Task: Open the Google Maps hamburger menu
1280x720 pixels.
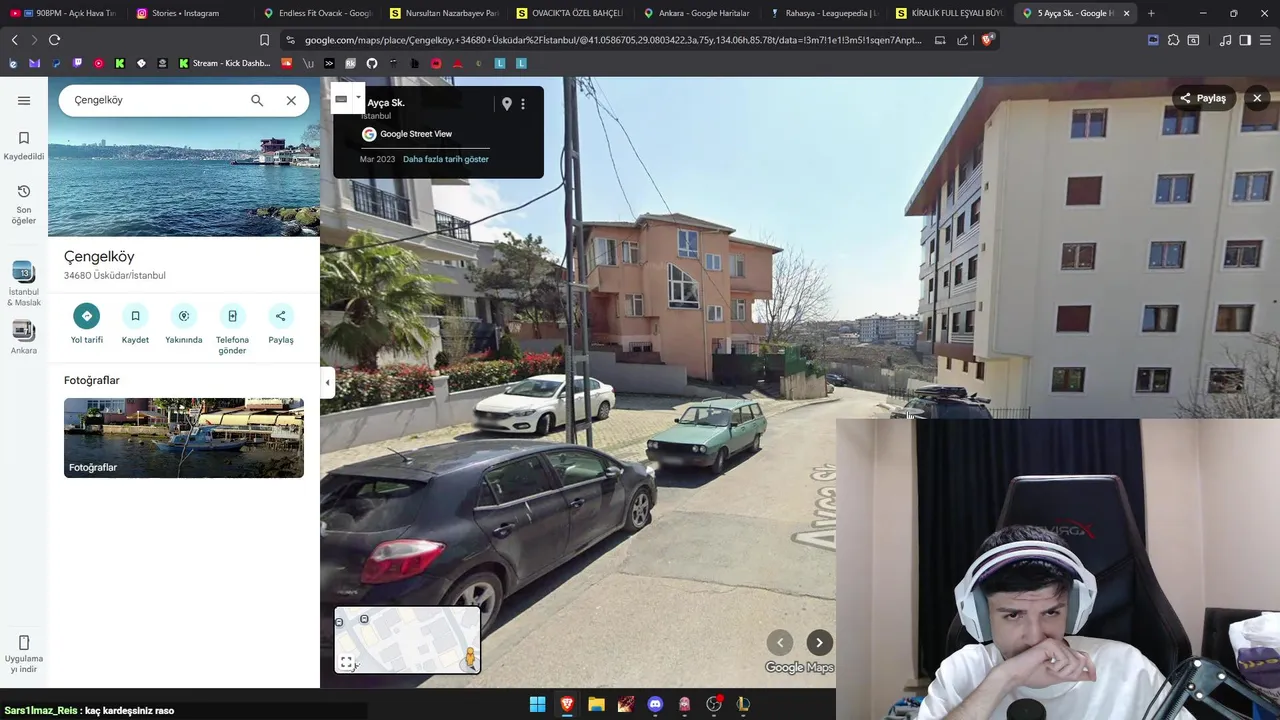Action: click(24, 100)
